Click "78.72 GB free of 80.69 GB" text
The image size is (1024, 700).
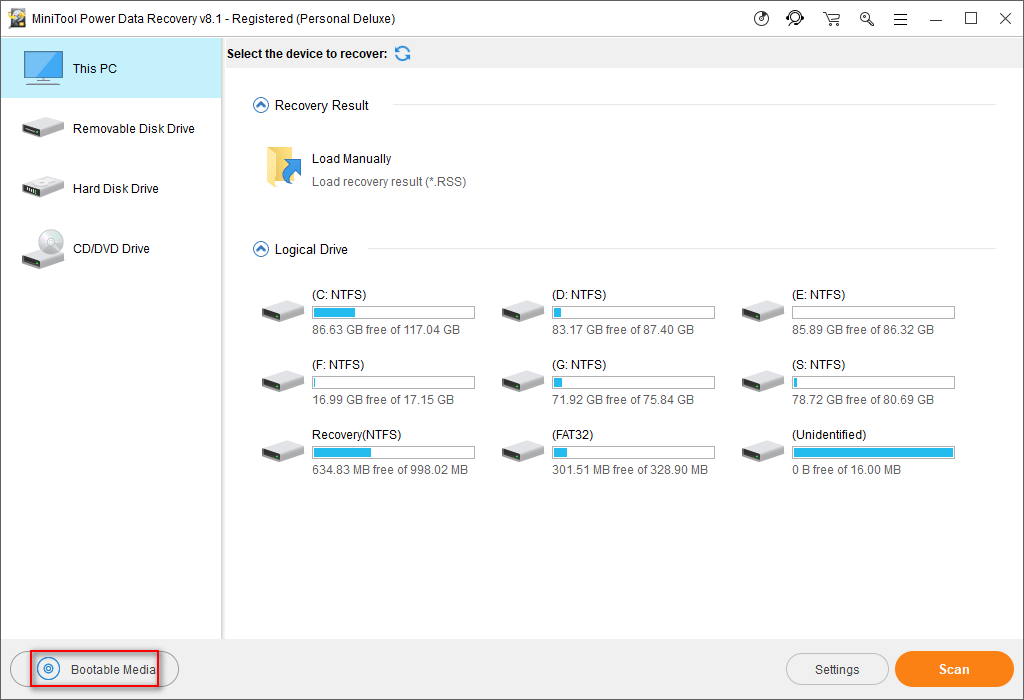click(863, 400)
